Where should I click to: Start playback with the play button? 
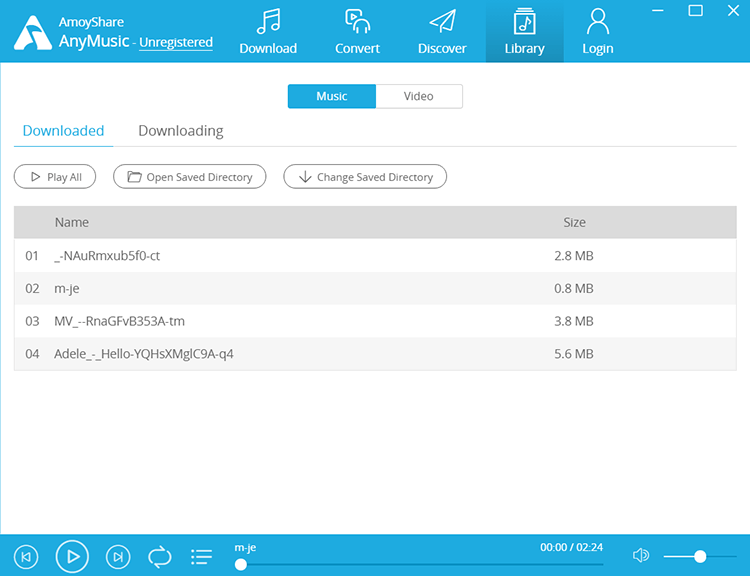72,556
